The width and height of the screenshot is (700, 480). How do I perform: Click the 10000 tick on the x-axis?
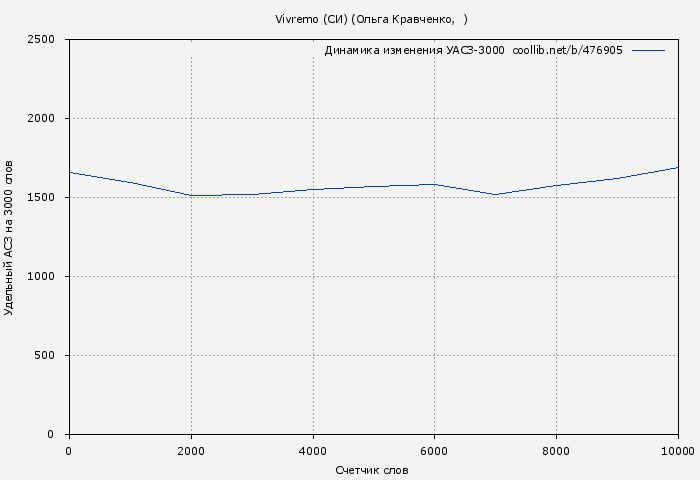point(677,451)
